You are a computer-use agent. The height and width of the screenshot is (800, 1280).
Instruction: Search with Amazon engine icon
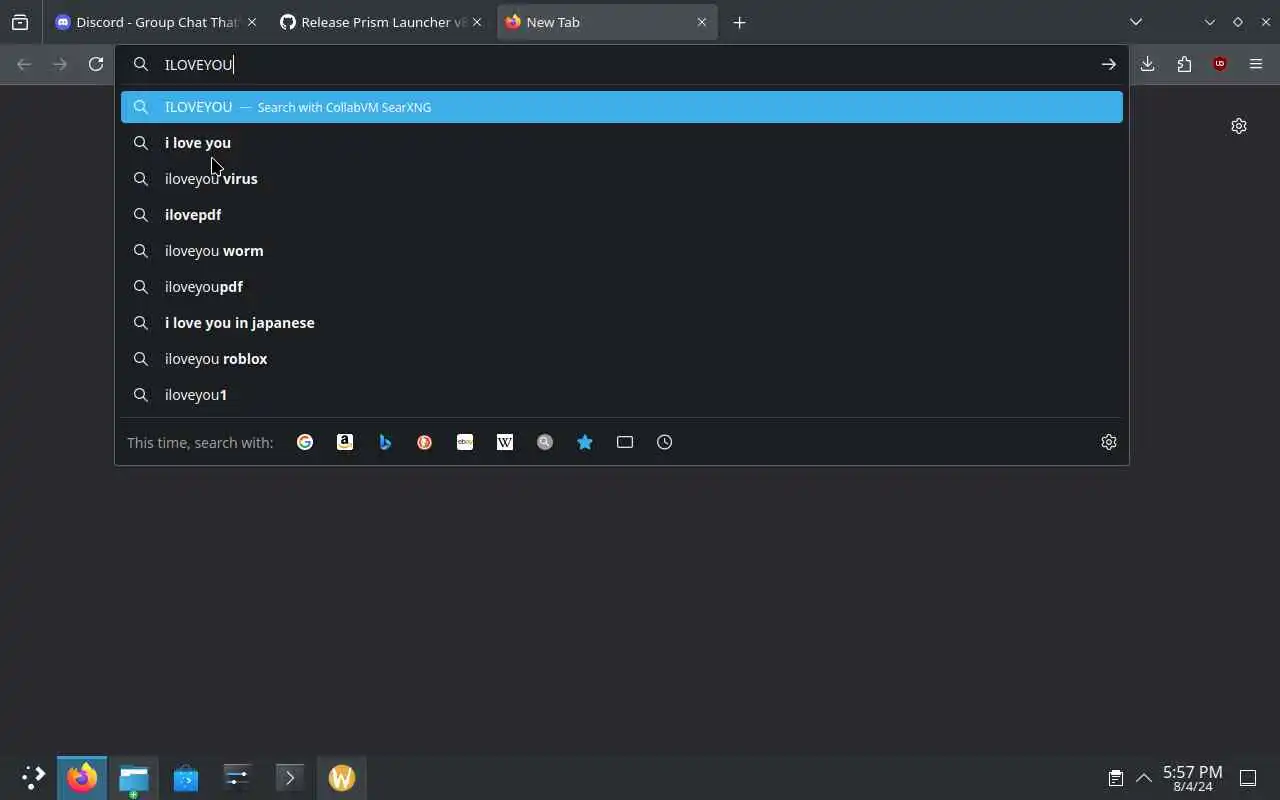click(345, 442)
